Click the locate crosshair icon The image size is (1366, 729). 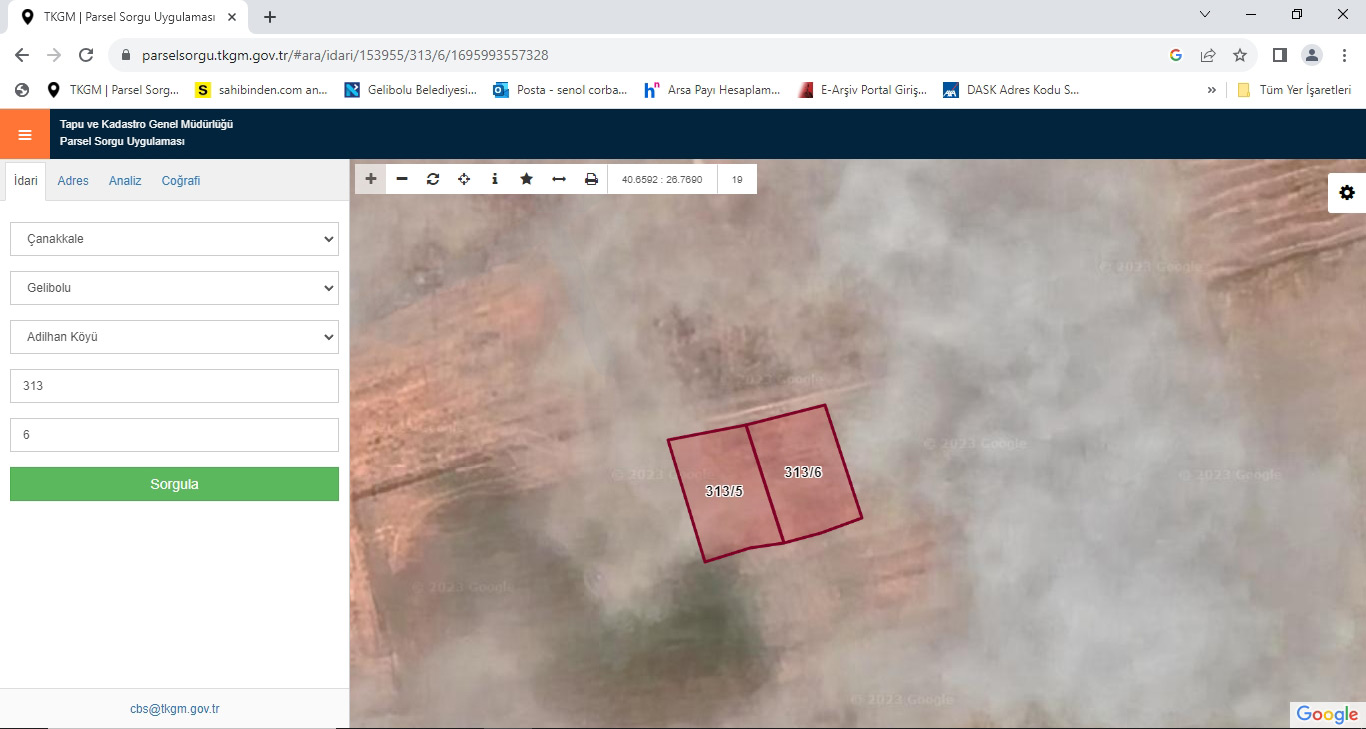(x=464, y=179)
